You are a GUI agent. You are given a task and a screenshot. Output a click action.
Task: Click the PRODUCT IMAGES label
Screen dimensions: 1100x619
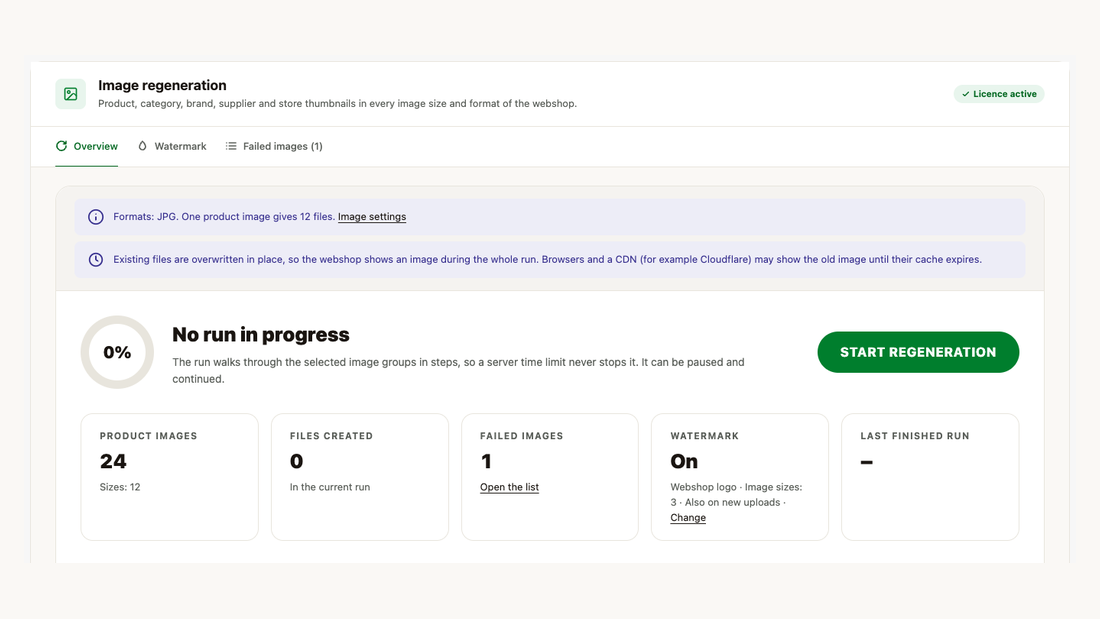148,436
